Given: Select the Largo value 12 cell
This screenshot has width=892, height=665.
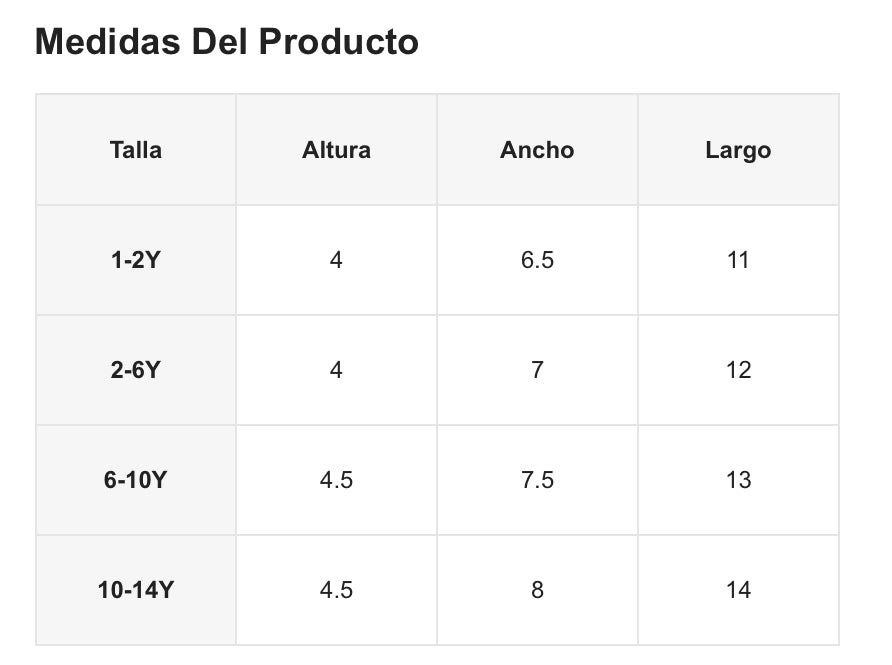Looking at the screenshot, I should pos(738,370).
